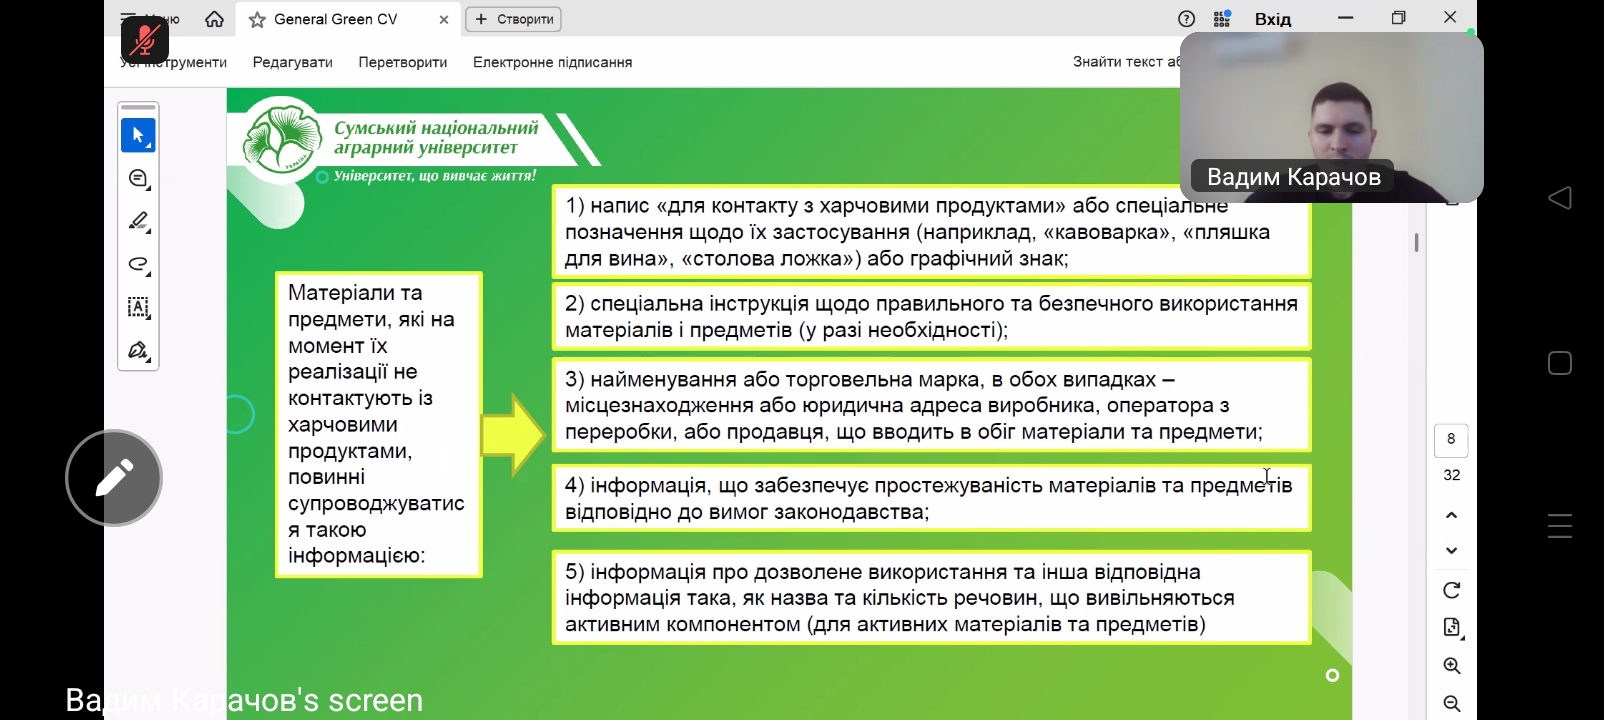Zoom in using the magnifier plus icon
This screenshot has height=720, width=1604.
(x=1452, y=666)
